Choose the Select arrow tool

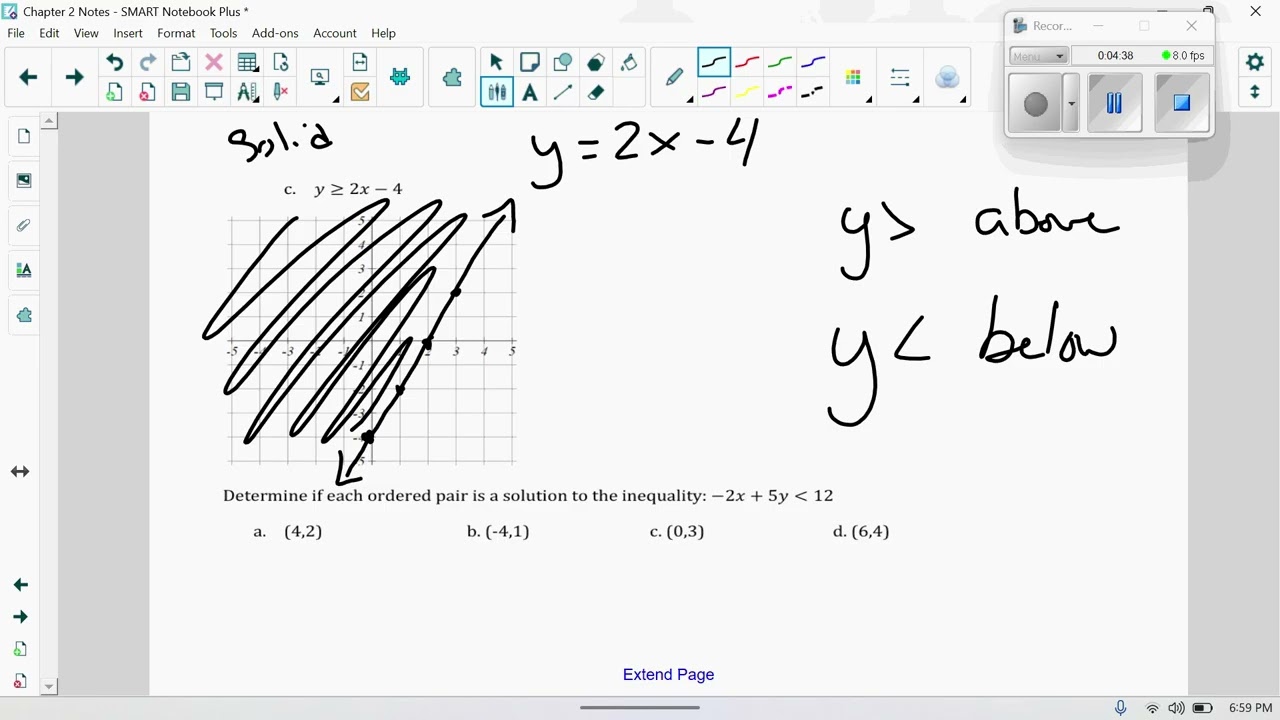pyautogui.click(x=496, y=63)
